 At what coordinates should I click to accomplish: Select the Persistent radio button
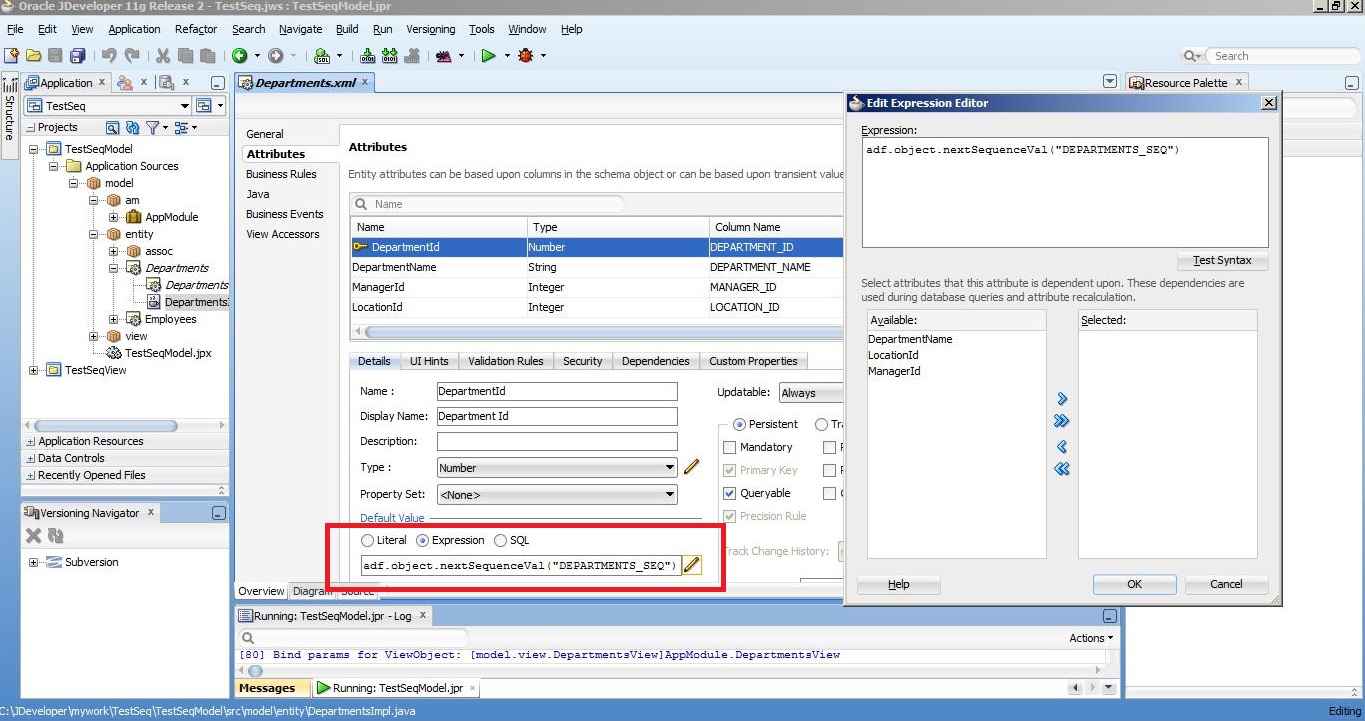pos(739,424)
